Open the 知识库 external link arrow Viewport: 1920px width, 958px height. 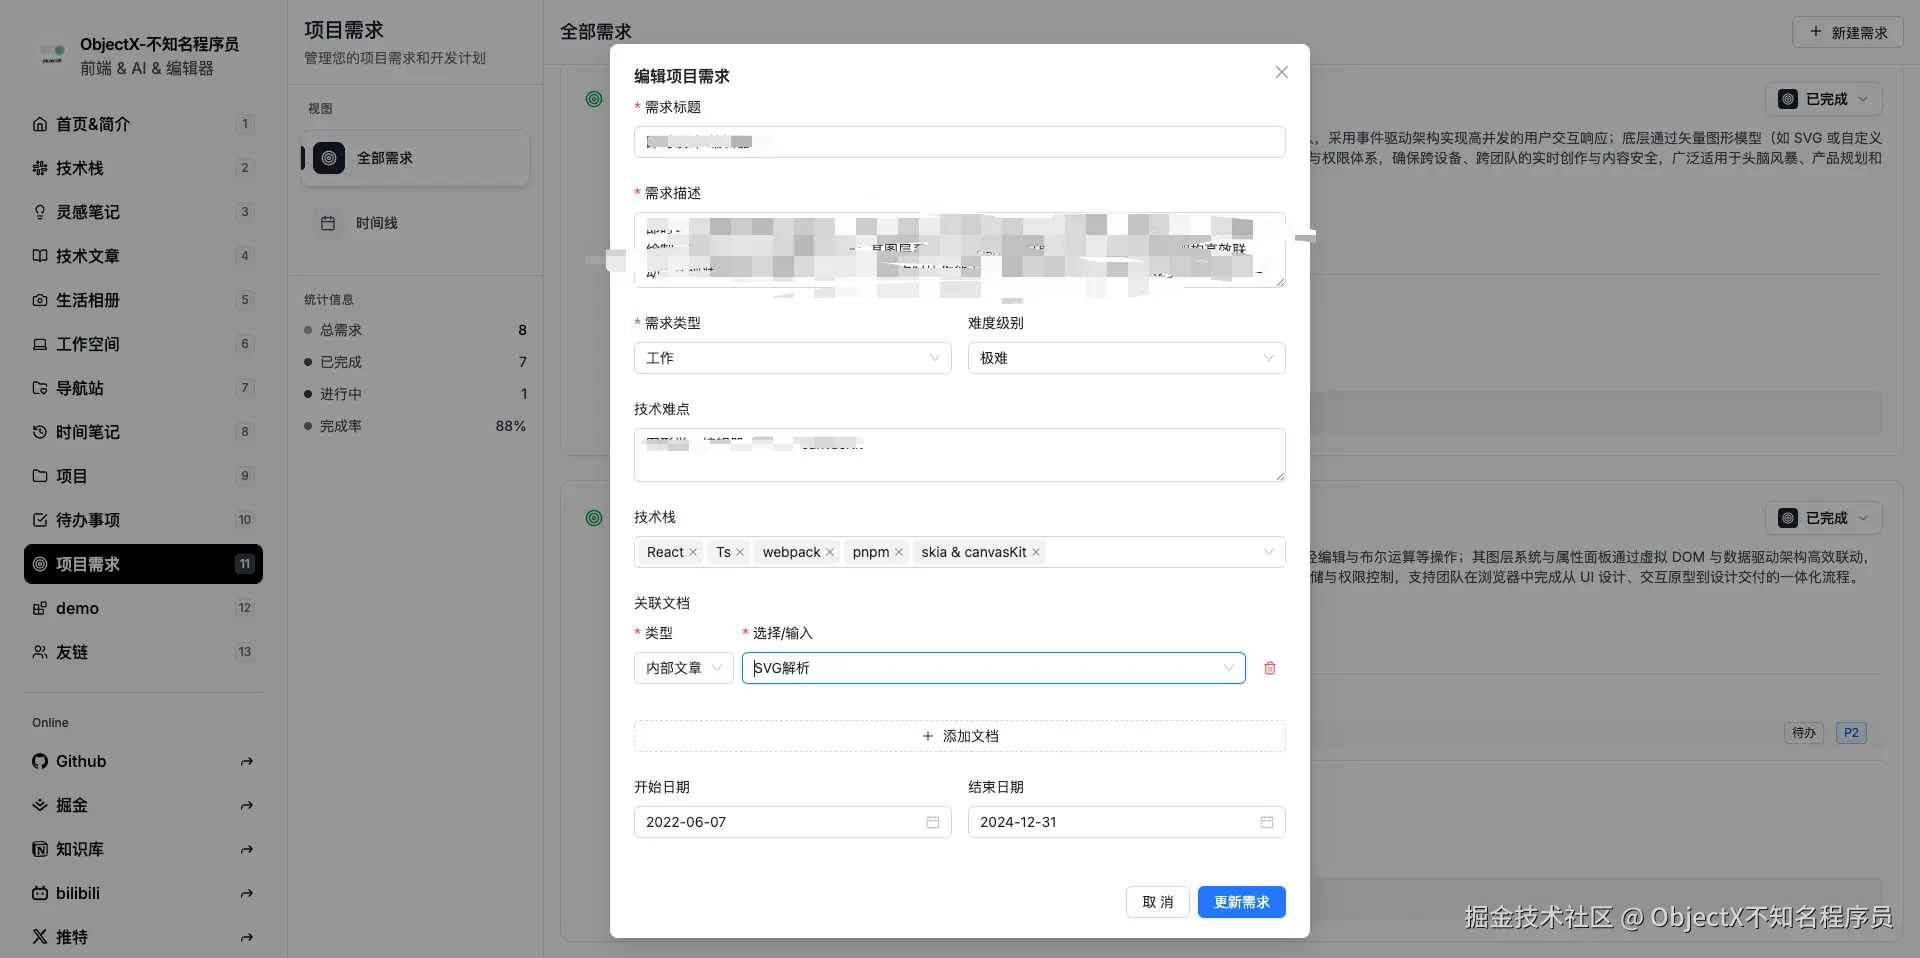pos(247,850)
